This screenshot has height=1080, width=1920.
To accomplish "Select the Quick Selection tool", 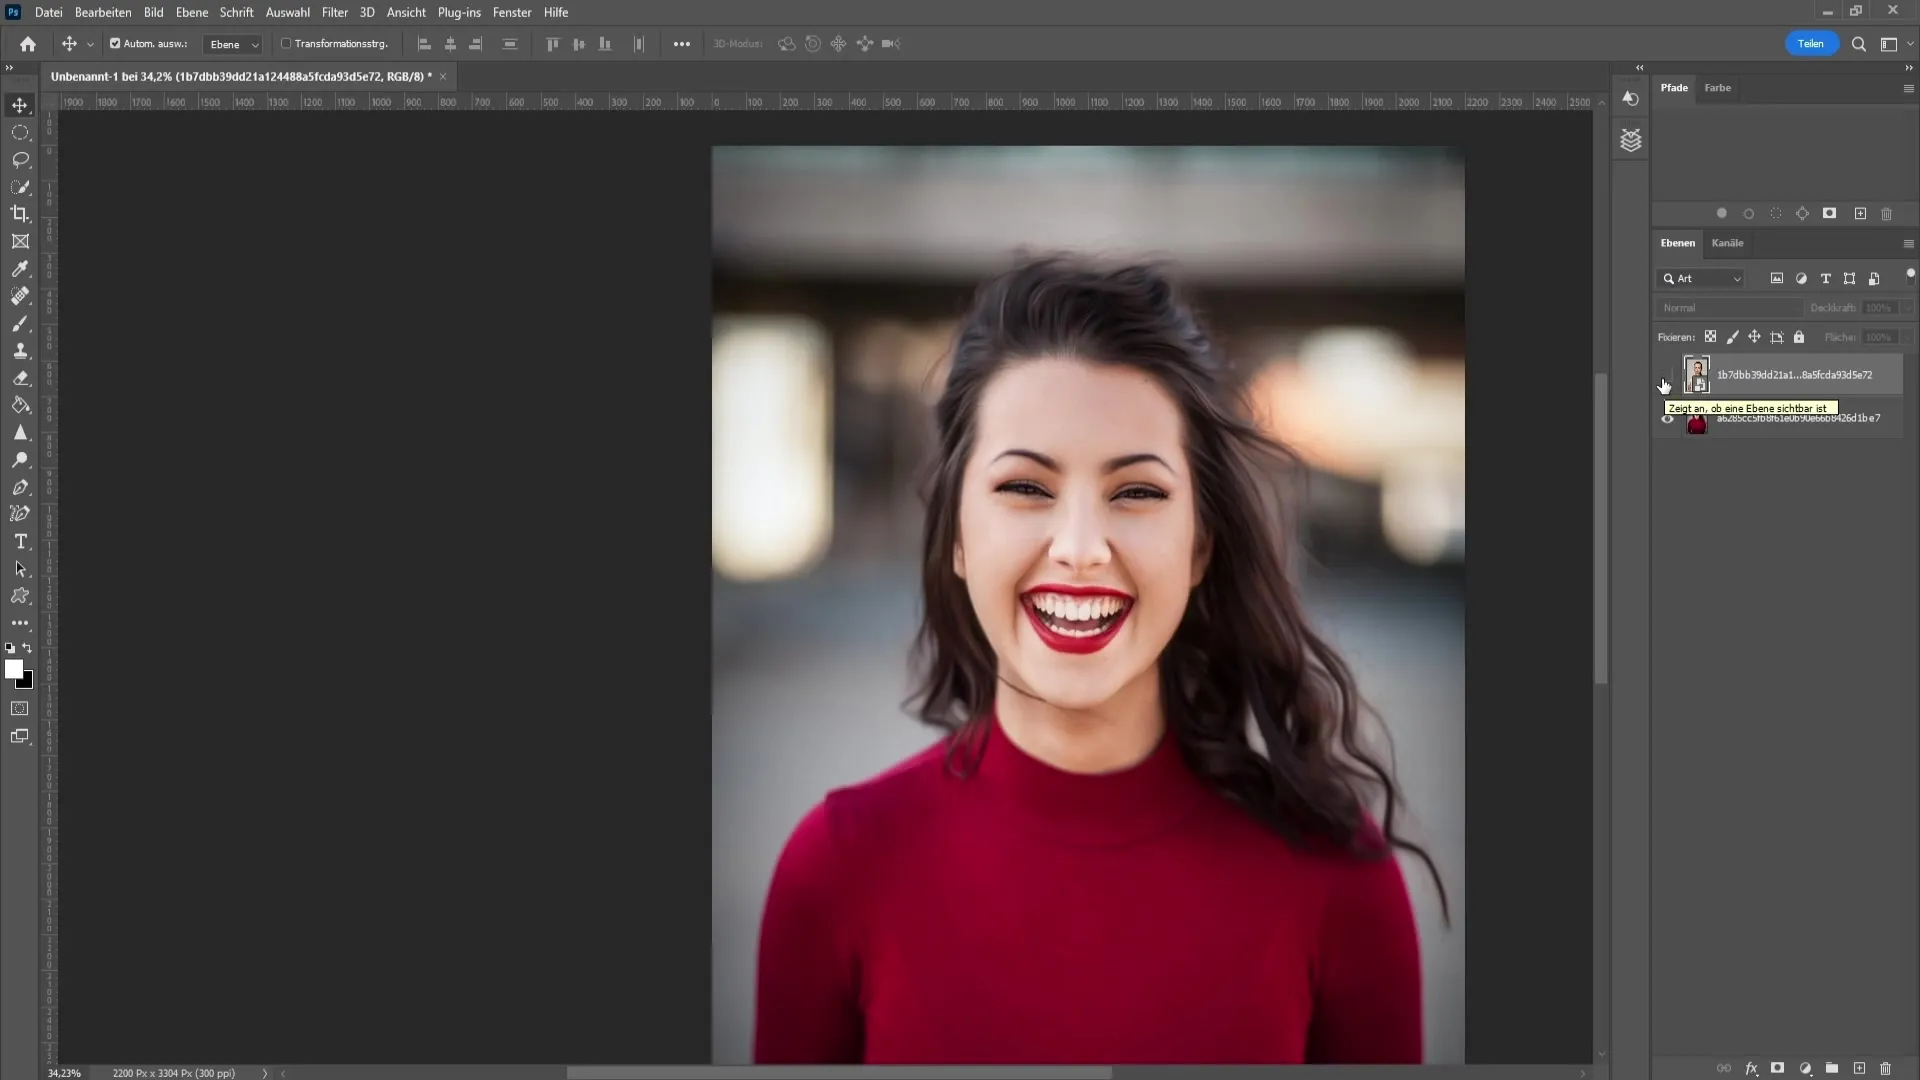I will [20, 187].
